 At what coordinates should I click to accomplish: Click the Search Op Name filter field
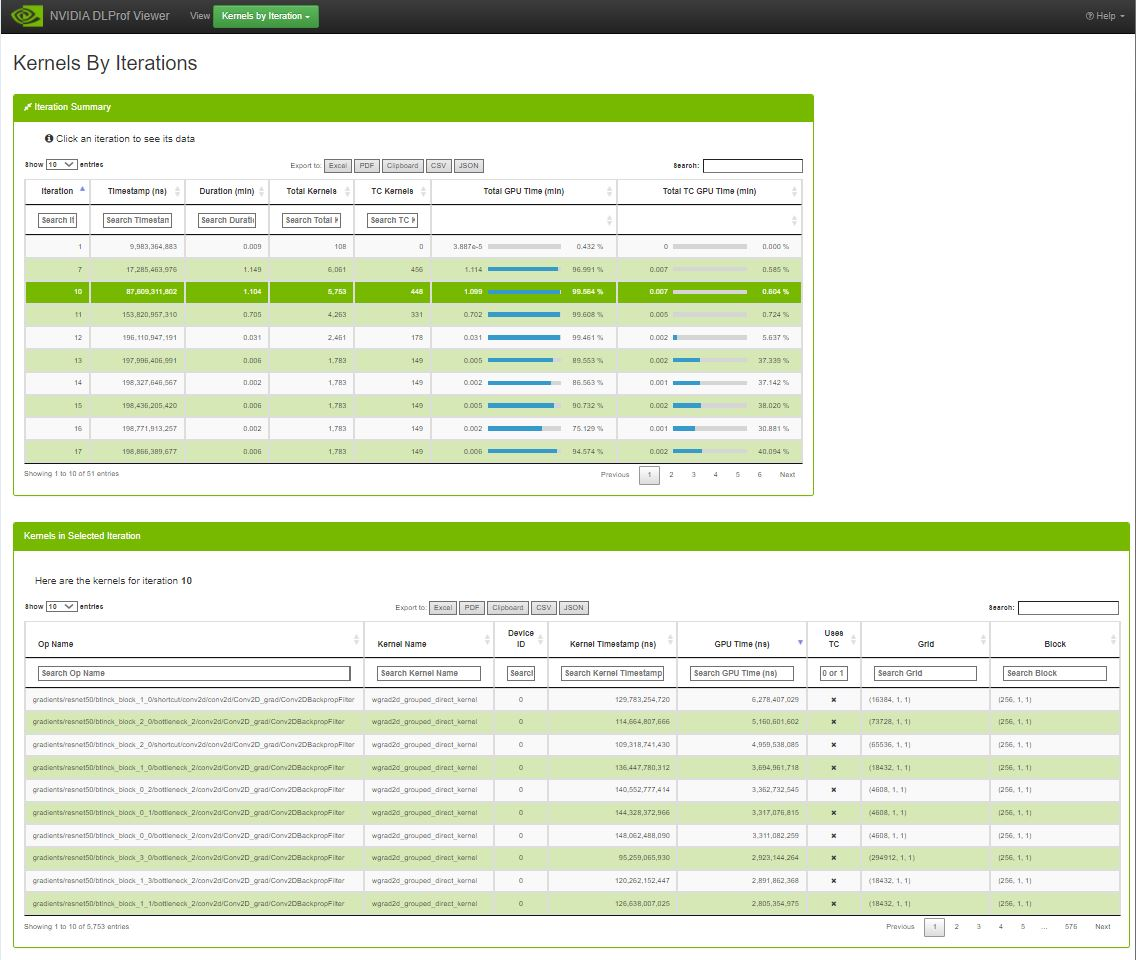coord(194,674)
